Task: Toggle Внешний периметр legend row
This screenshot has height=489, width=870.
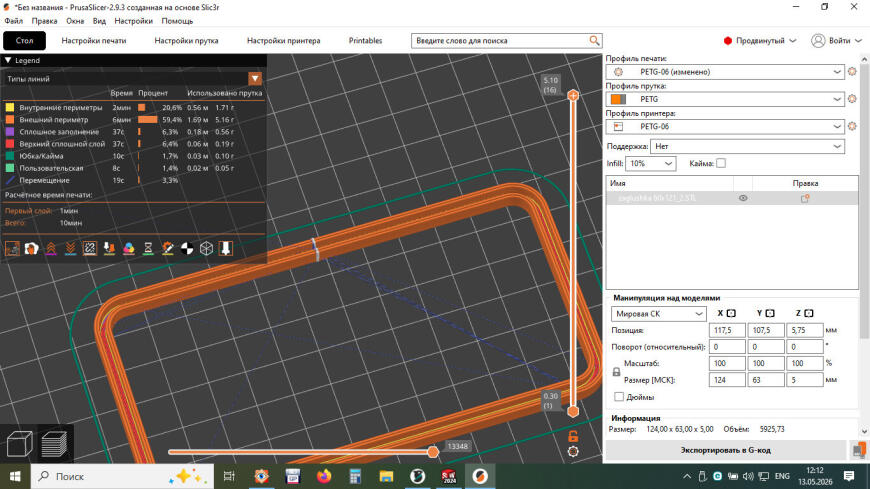Action: point(133,120)
